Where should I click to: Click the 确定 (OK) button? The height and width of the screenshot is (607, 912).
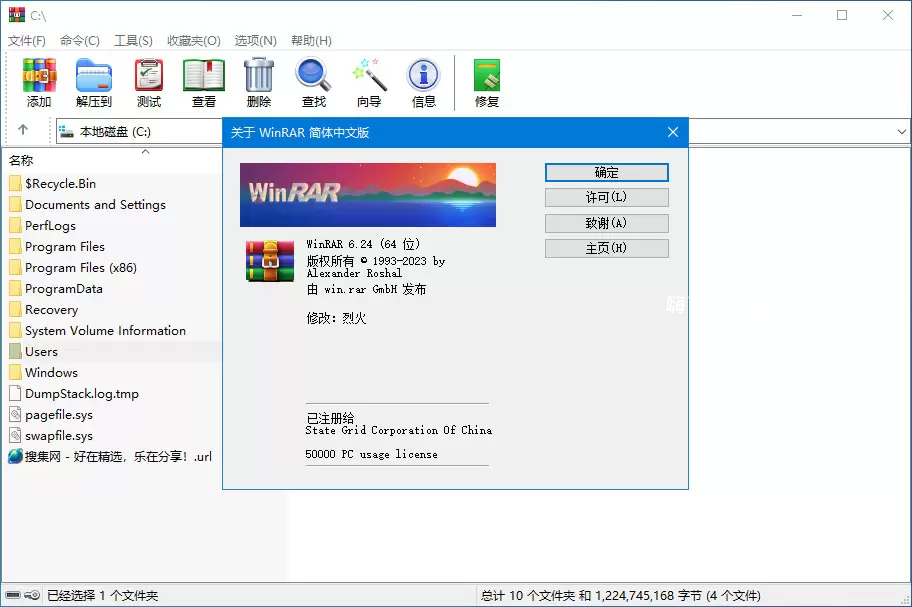pyautogui.click(x=606, y=171)
